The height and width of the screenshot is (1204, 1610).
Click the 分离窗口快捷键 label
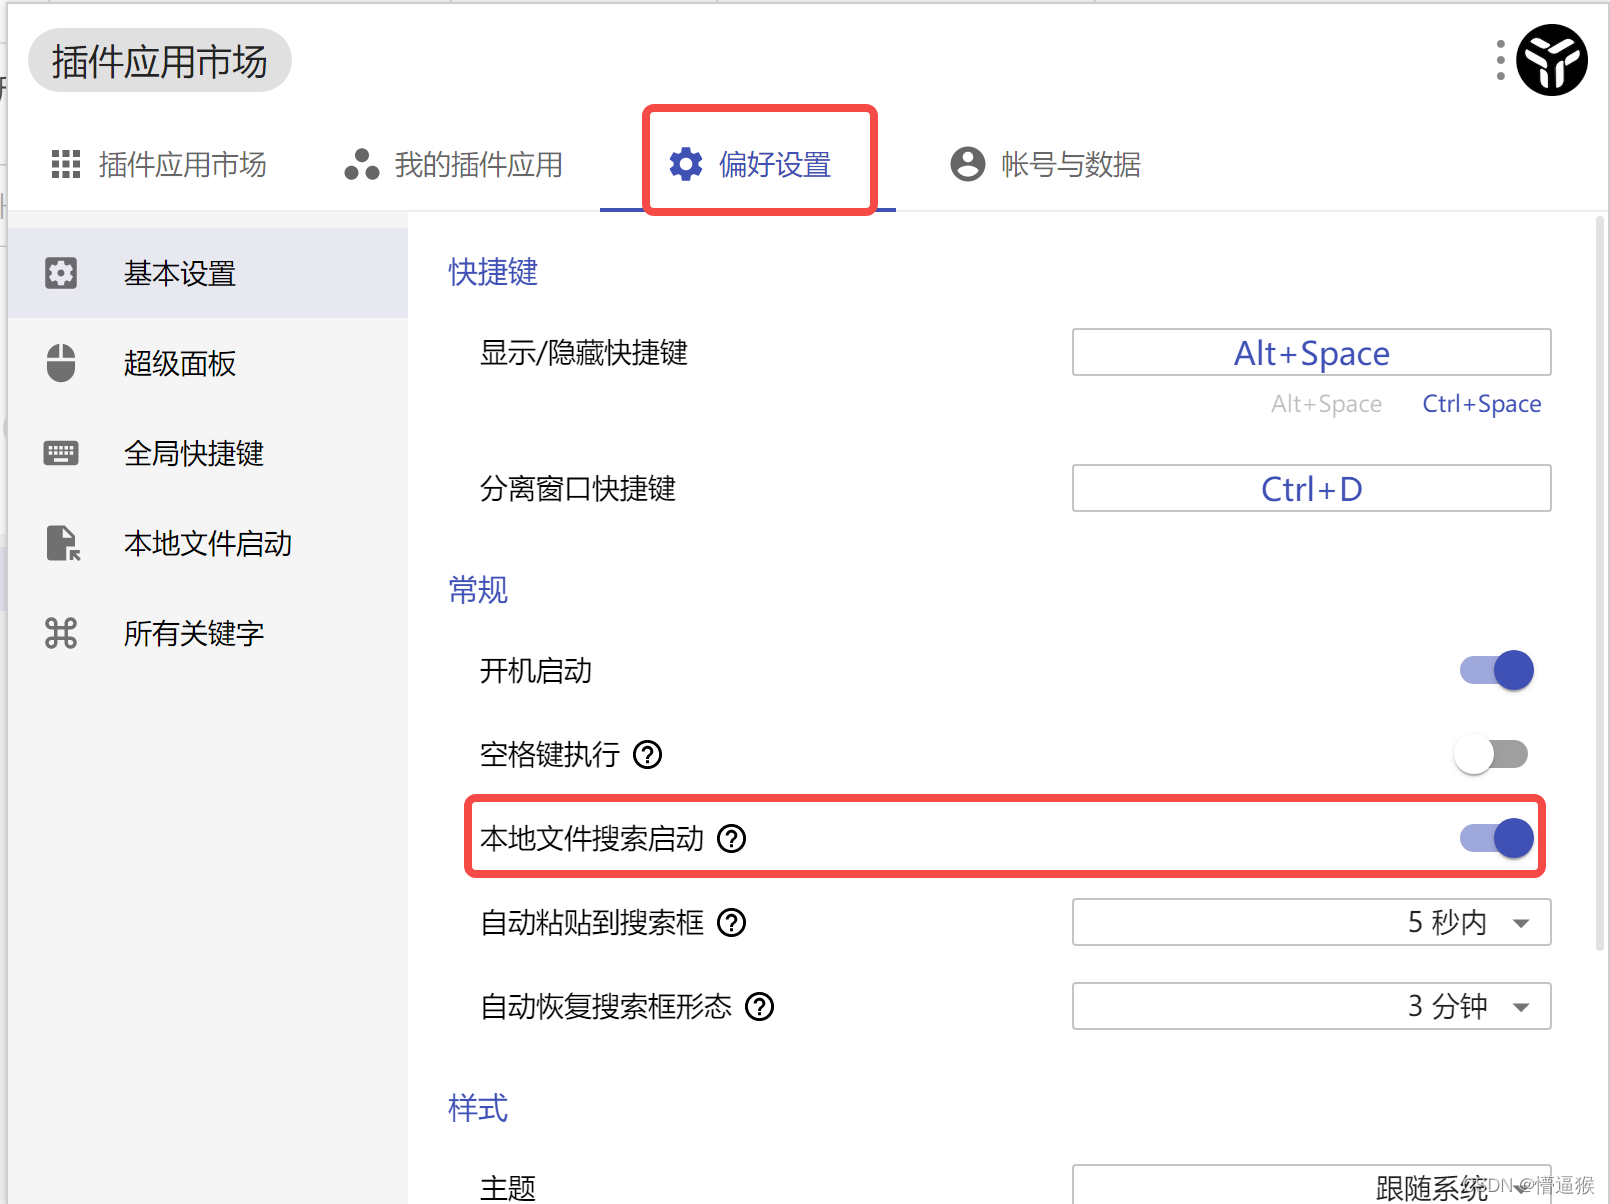tap(578, 488)
